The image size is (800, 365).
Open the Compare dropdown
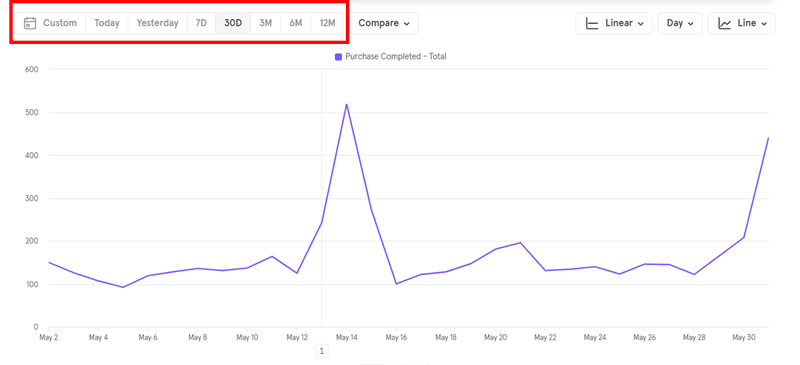384,23
